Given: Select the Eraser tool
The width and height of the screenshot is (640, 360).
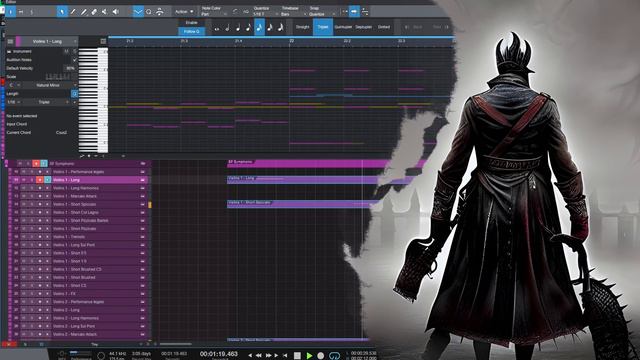Looking at the screenshot, I should (x=94, y=12).
